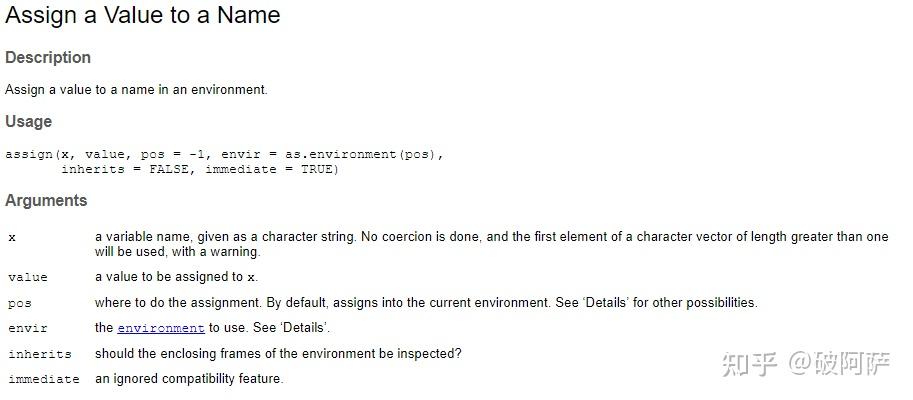The height and width of the screenshot is (400, 913).
Task: Click 'a value to be assigned to x' description
Action: (x=176, y=277)
